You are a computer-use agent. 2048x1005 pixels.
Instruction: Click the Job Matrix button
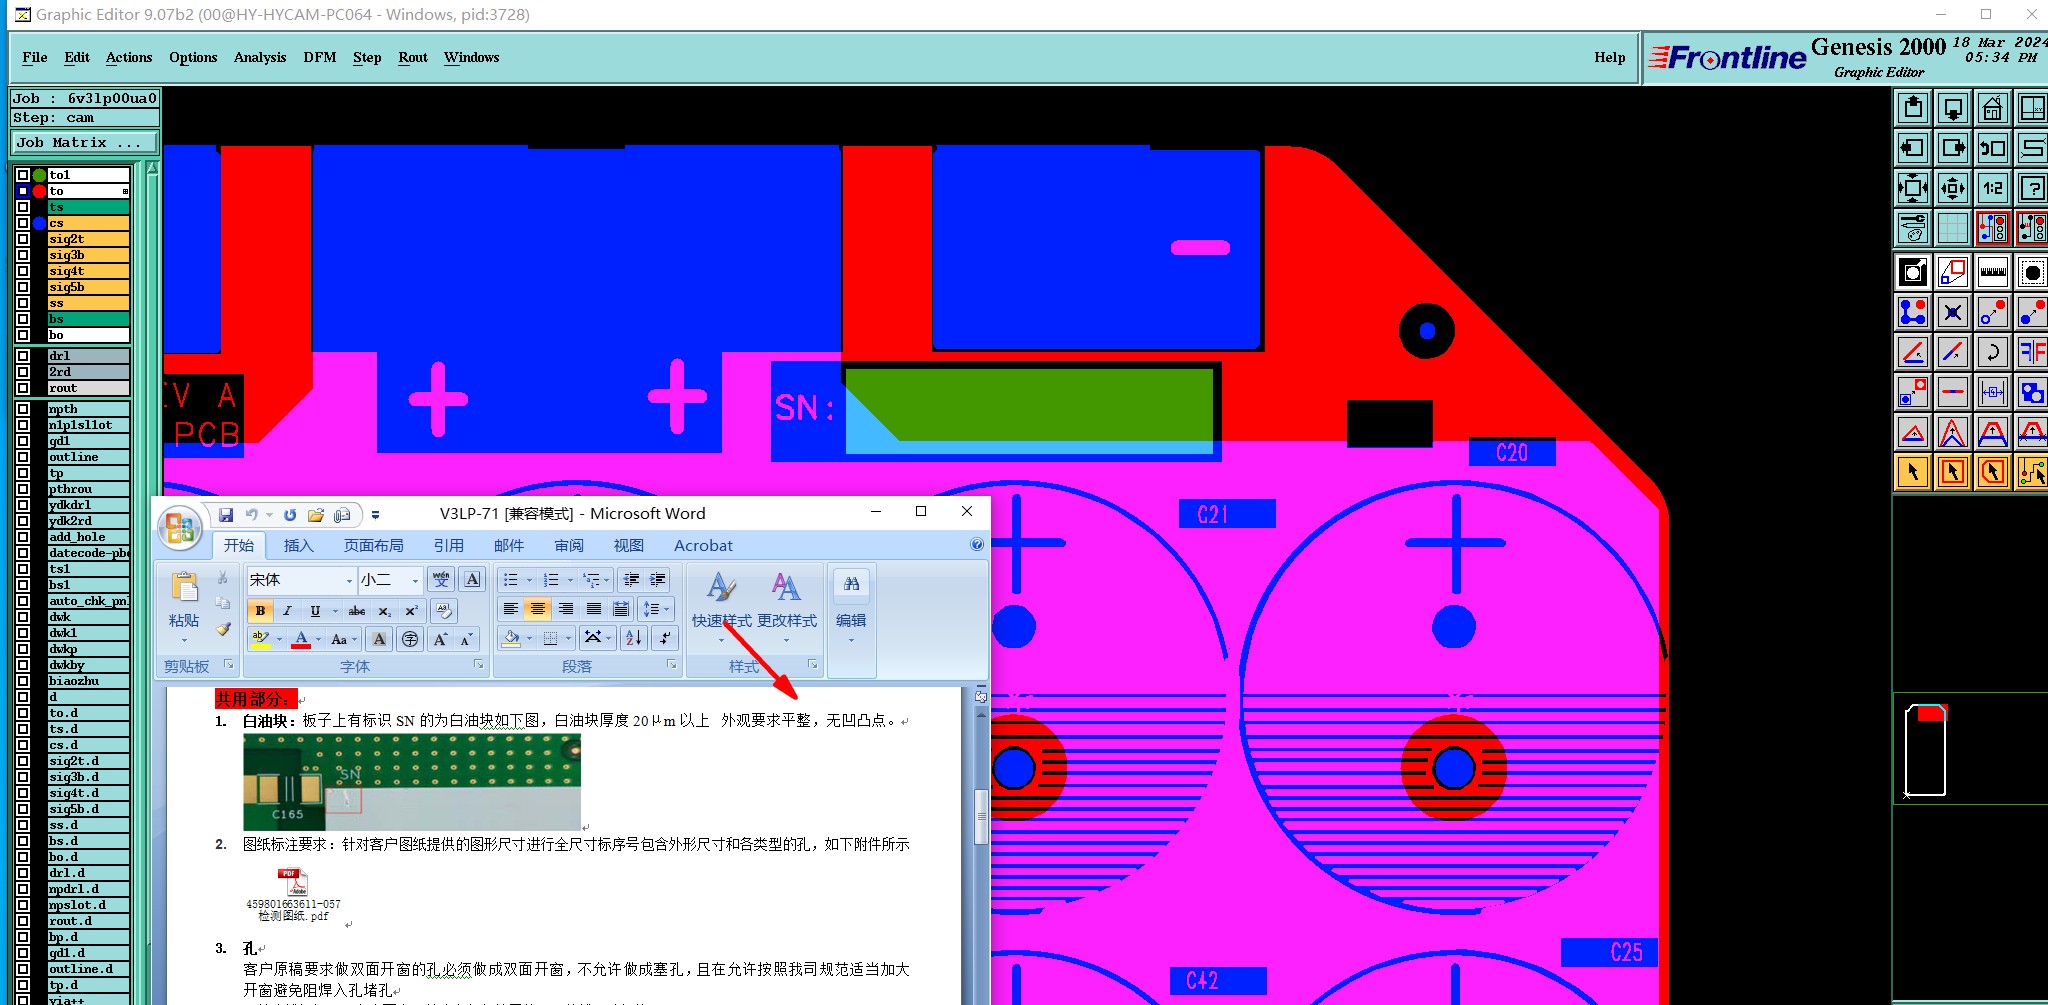pyautogui.click(x=84, y=143)
